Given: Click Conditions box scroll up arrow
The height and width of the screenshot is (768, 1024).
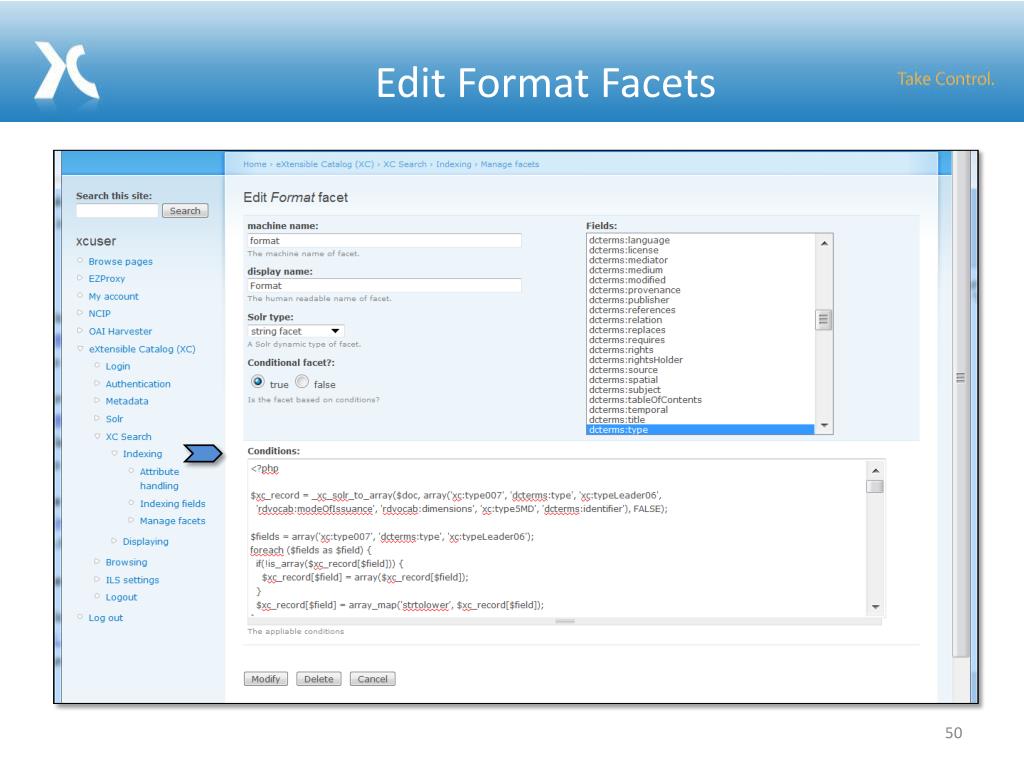Looking at the screenshot, I should 875,470.
